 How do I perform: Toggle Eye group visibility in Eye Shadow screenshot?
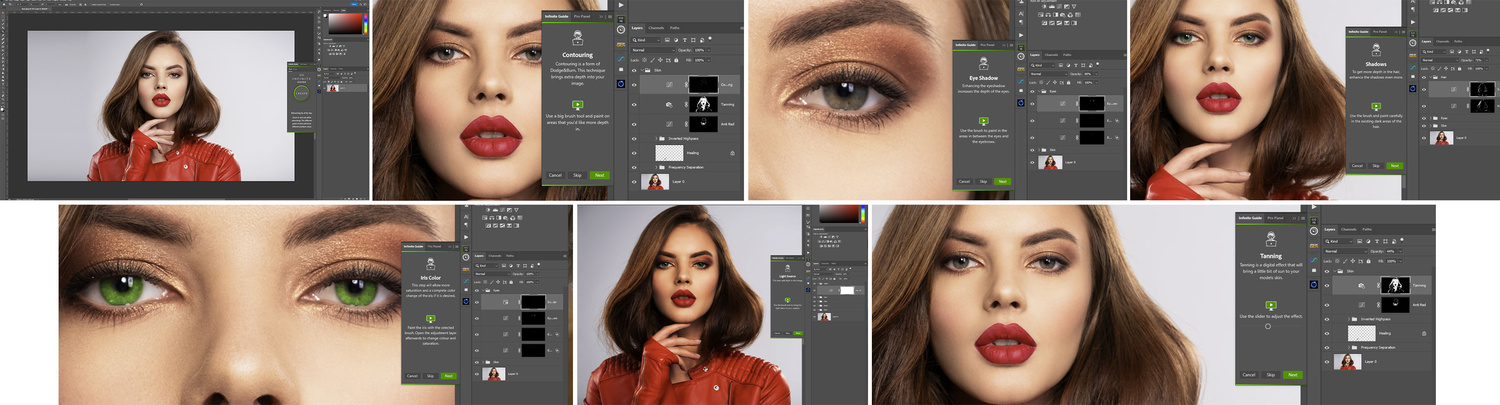[1032, 92]
